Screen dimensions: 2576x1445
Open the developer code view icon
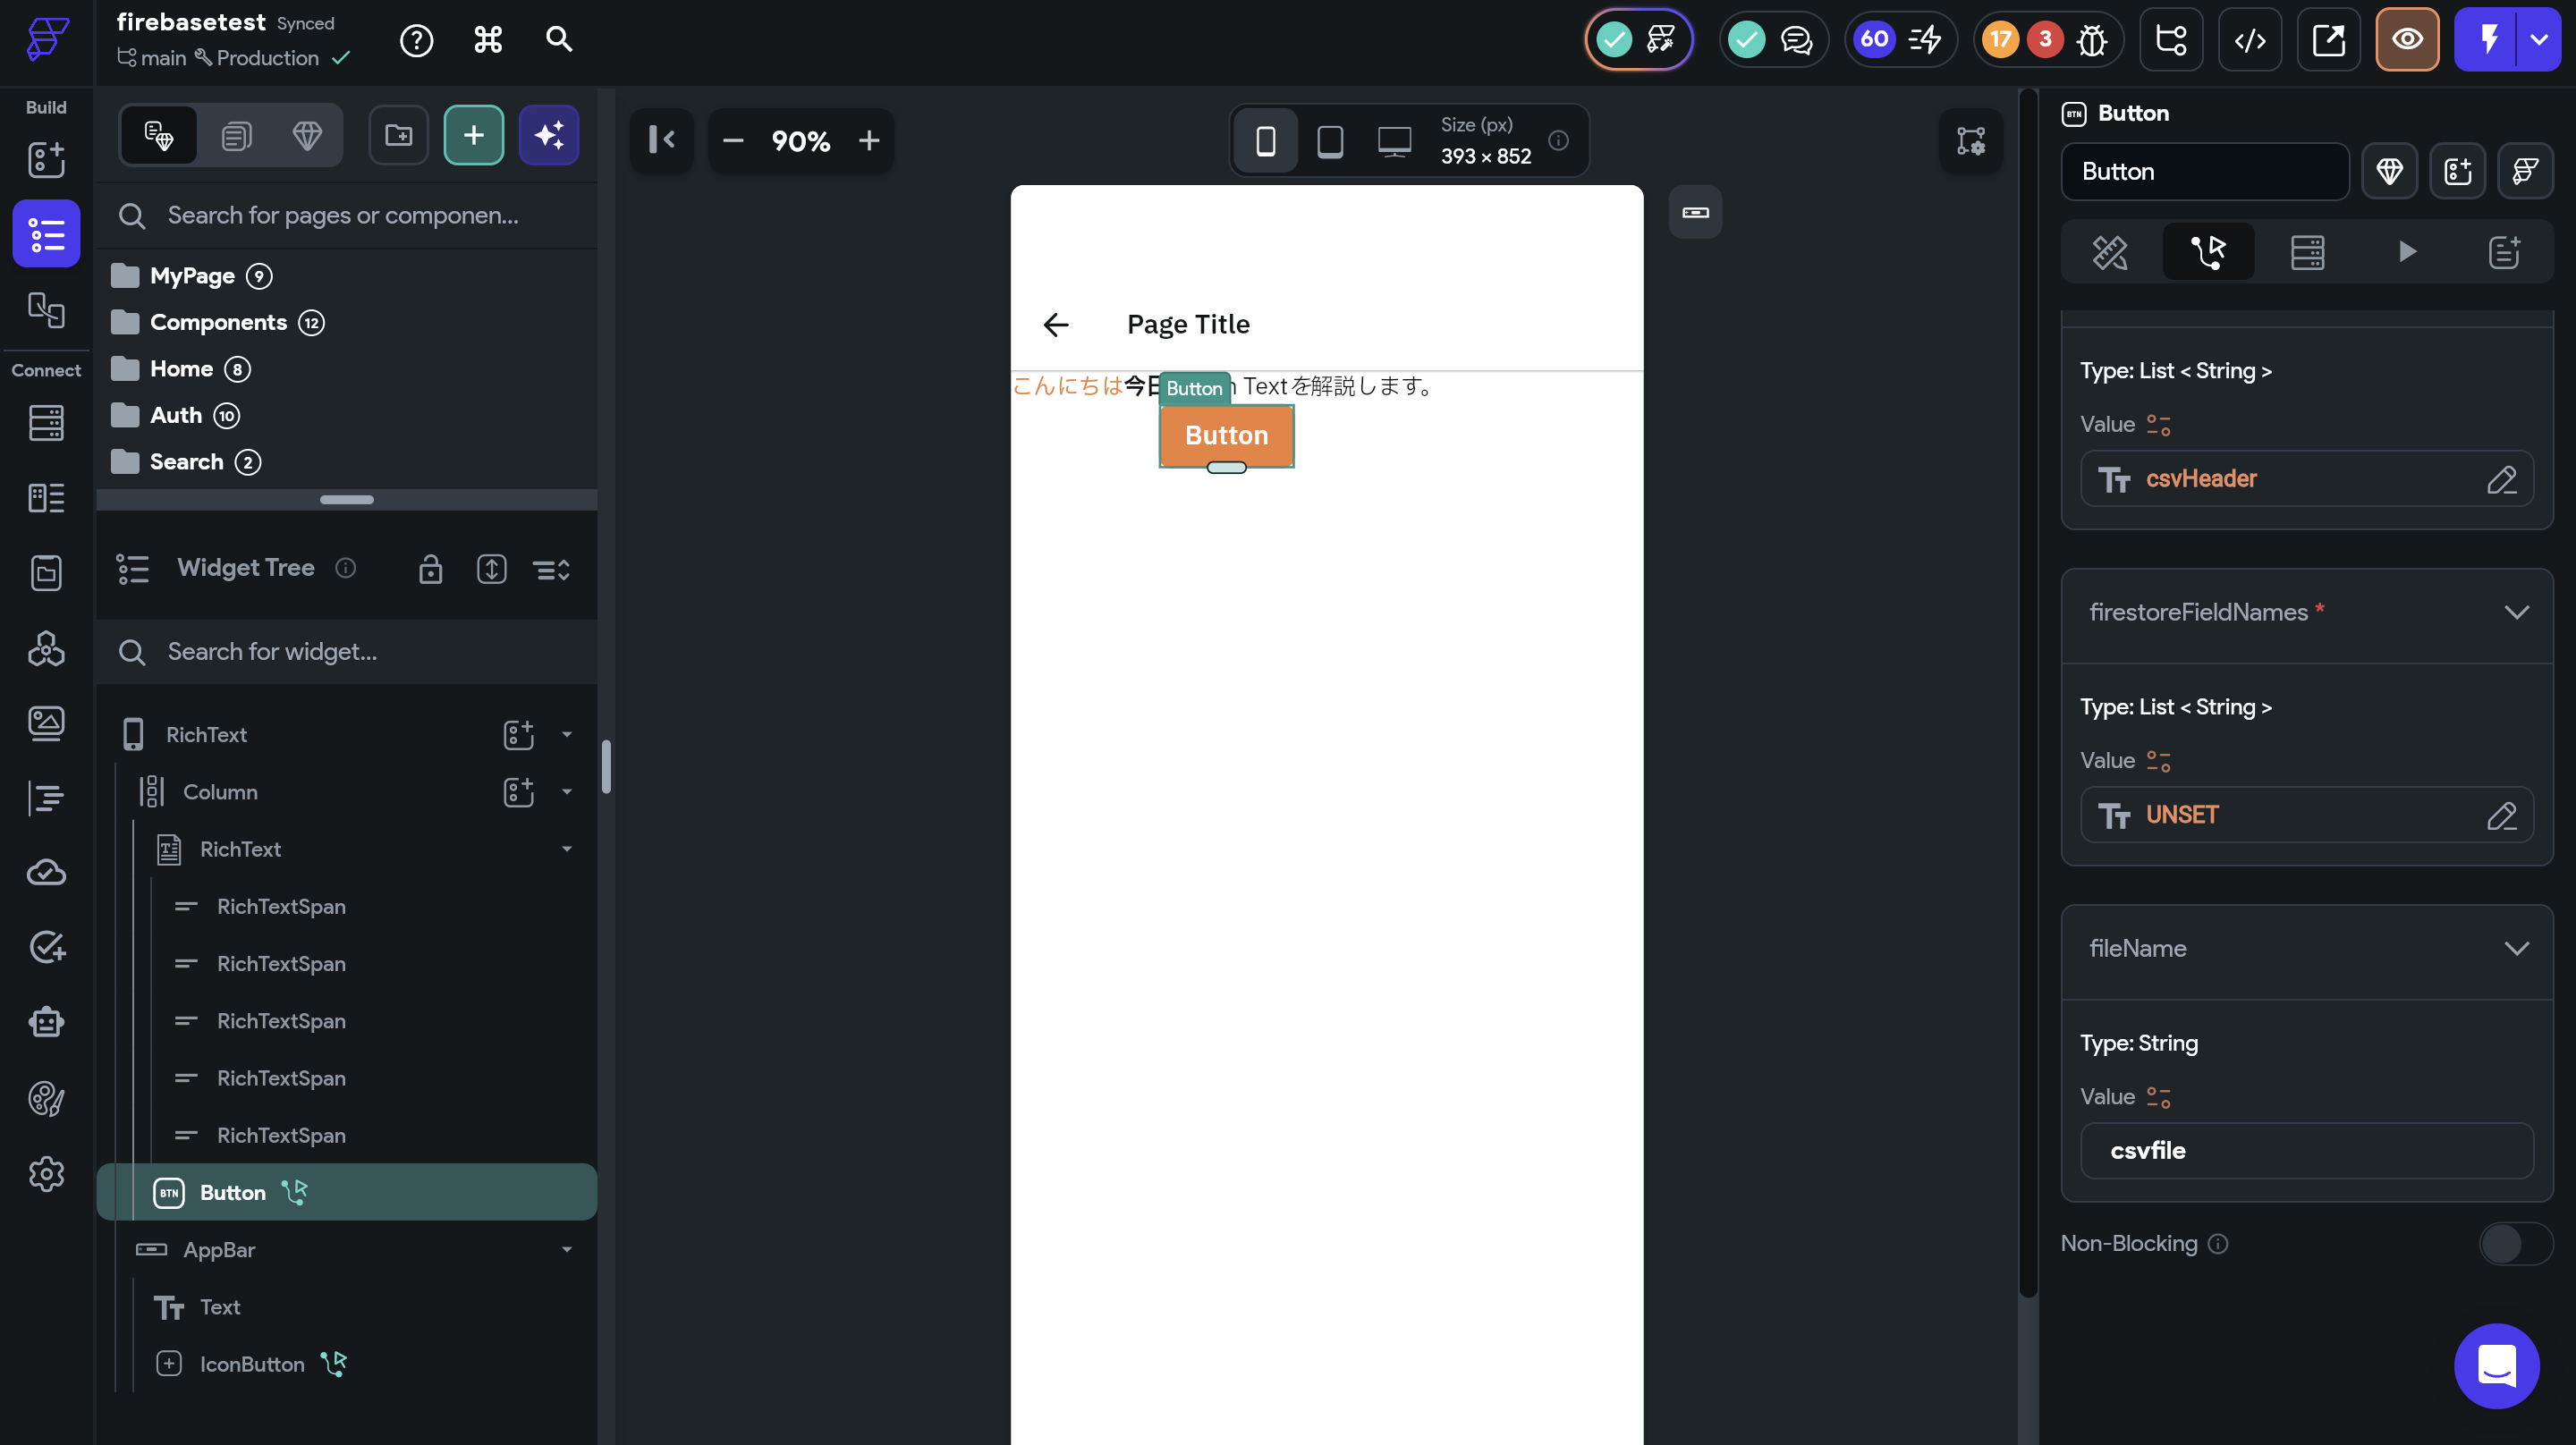(2249, 40)
